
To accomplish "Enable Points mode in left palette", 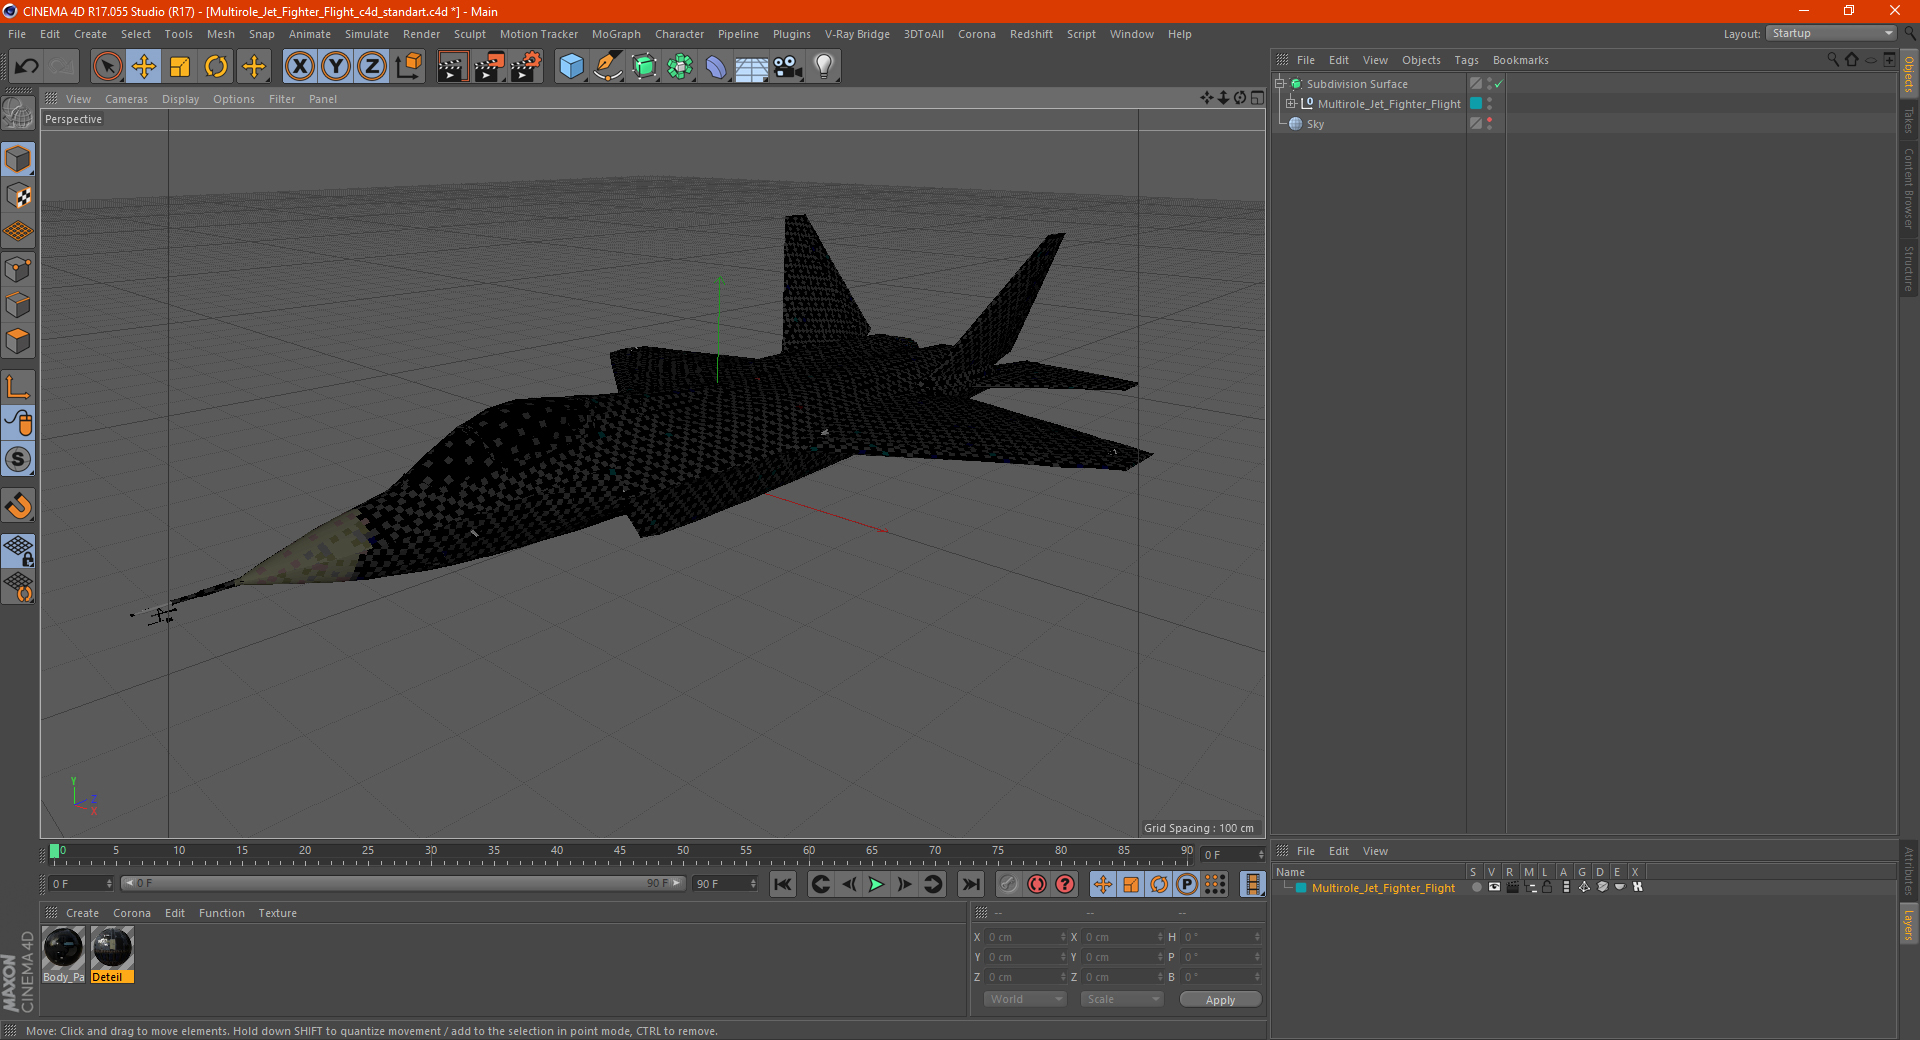I will [x=19, y=269].
